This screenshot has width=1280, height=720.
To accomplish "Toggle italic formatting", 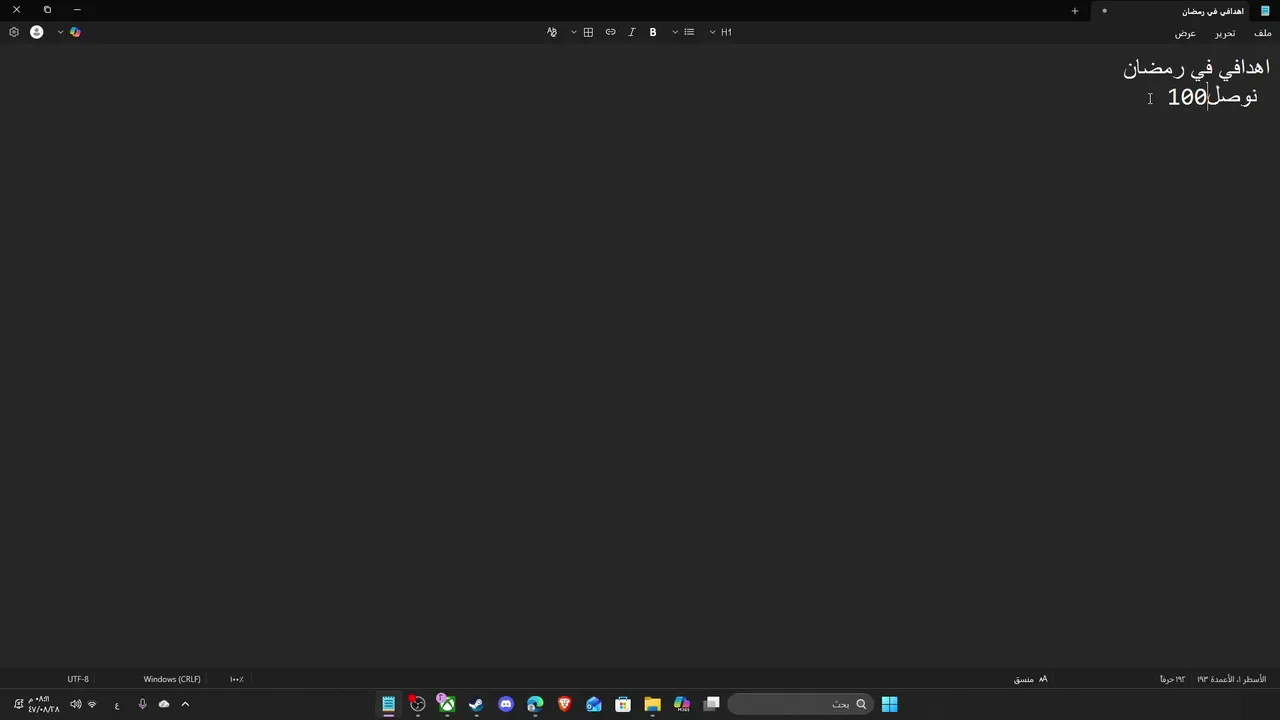I will pyautogui.click(x=631, y=32).
